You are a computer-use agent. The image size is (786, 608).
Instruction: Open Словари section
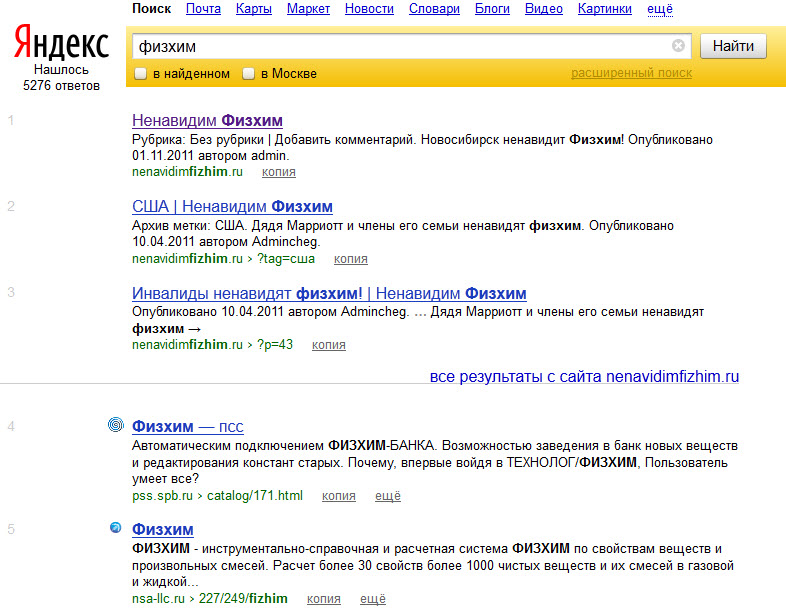pyautogui.click(x=434, y=9)
